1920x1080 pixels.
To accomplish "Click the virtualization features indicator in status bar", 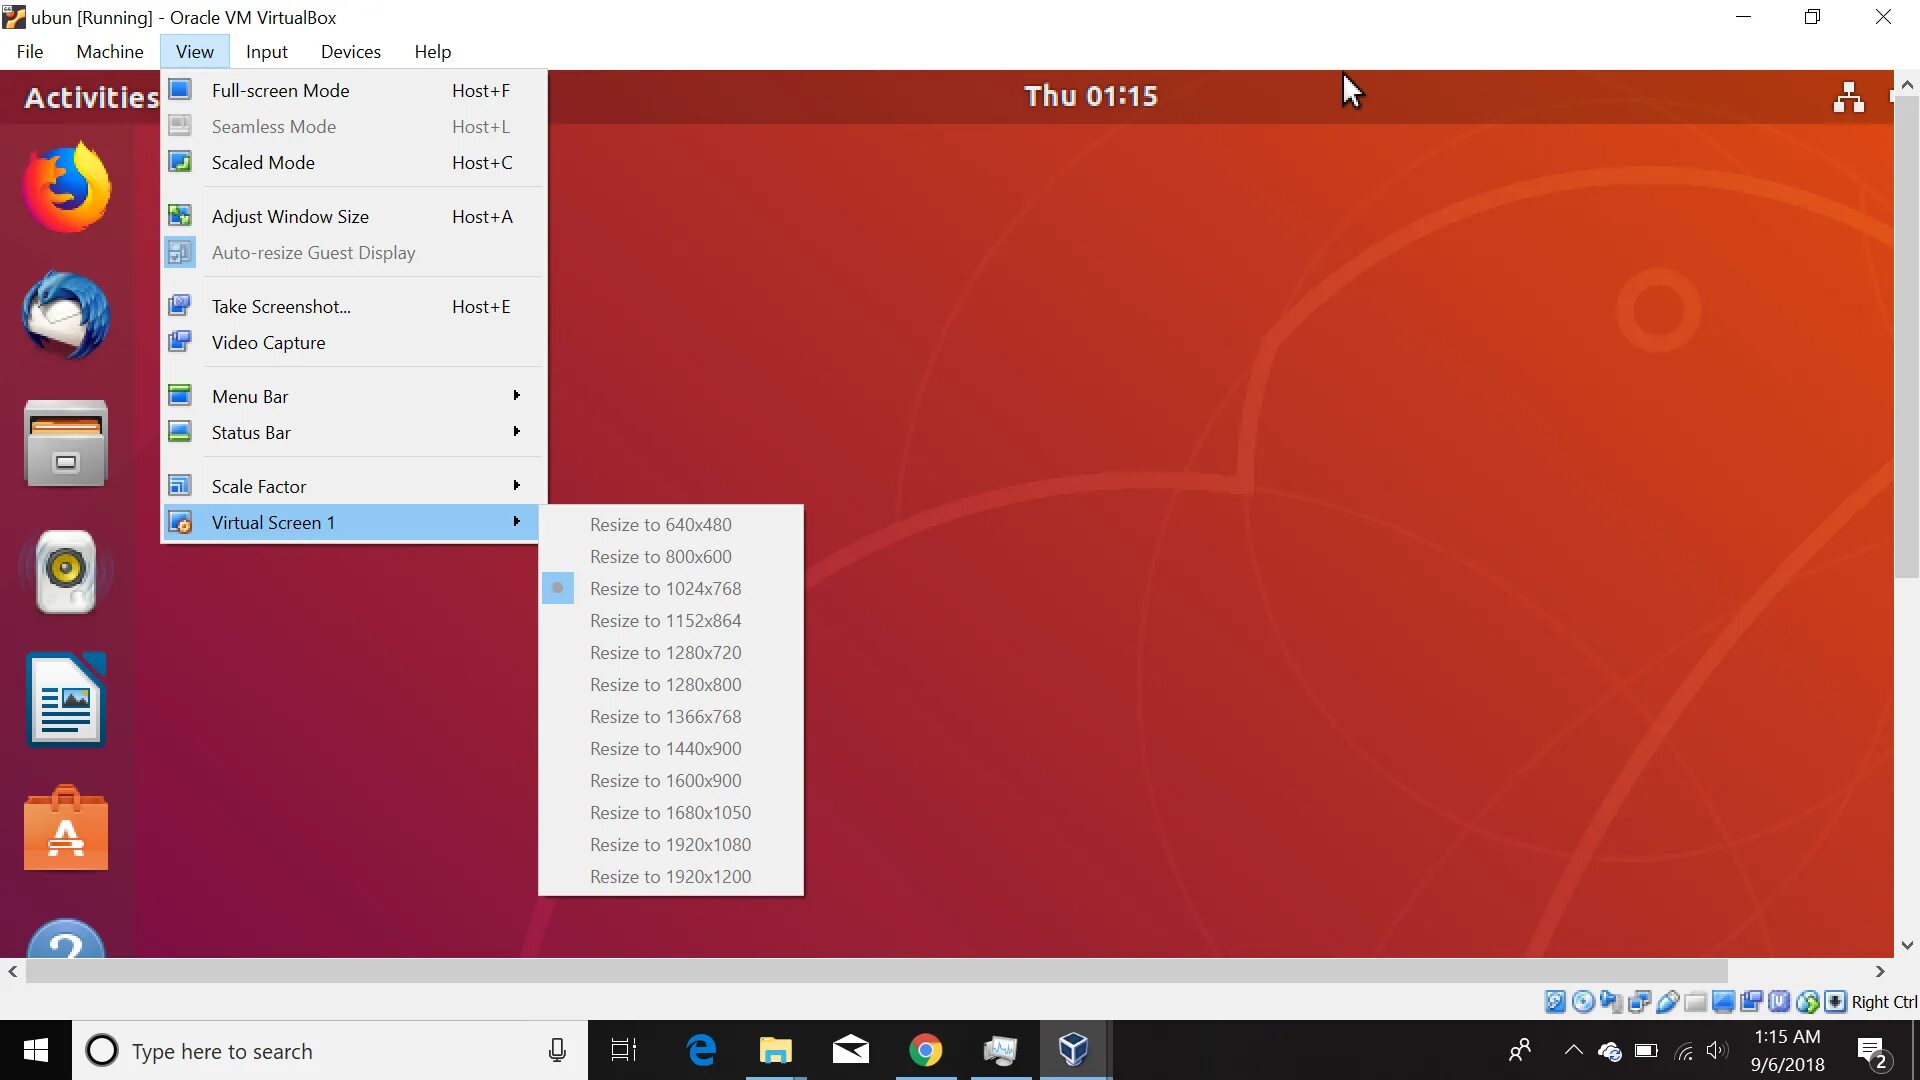I will click(x=1779, y=1002).
